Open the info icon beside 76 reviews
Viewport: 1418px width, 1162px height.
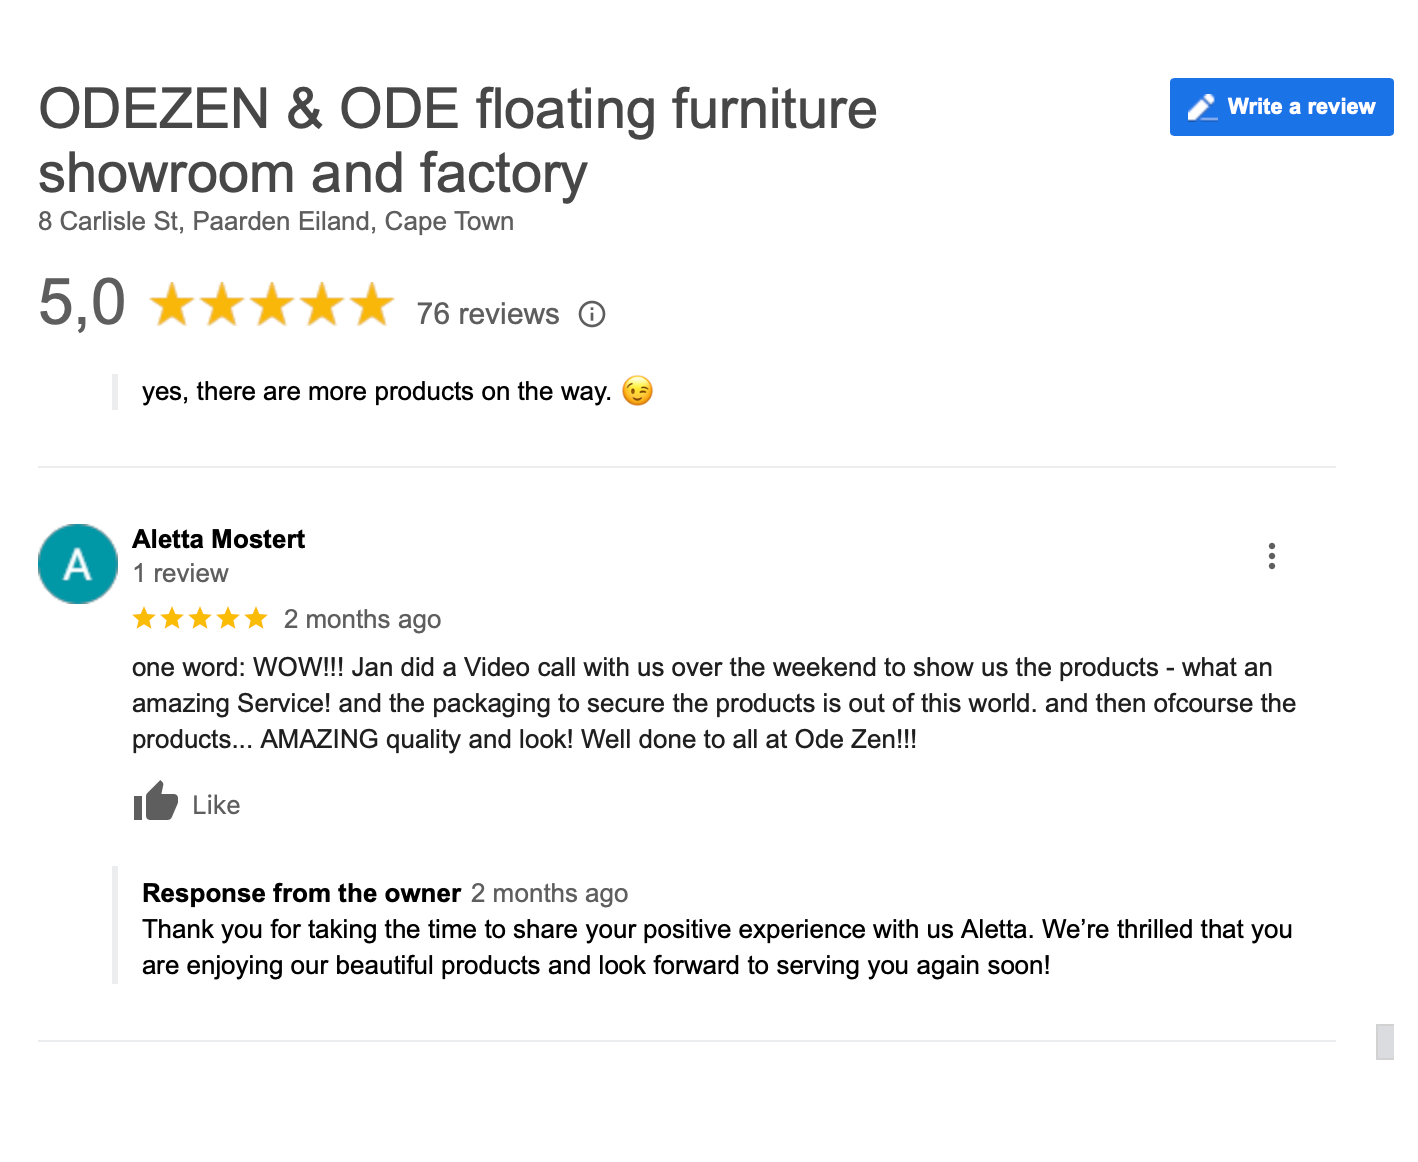tap(592, 314)
